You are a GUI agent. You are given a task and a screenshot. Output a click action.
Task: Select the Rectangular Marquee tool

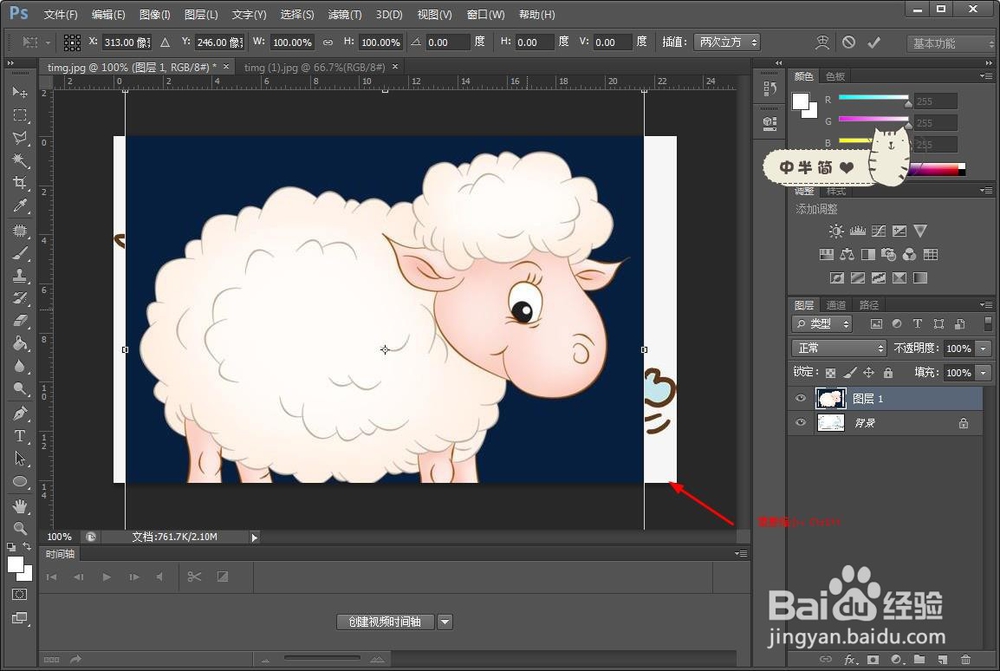pos(20,115)
